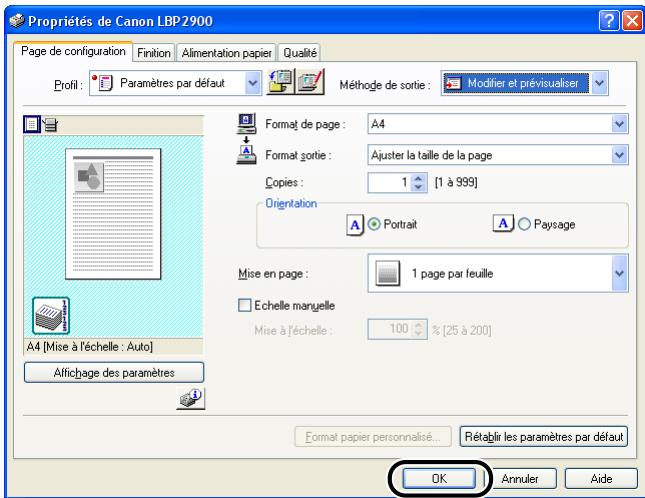The image size is (645, 498).
Task: Select the Portrait radio button
Action: click(374, 224)
